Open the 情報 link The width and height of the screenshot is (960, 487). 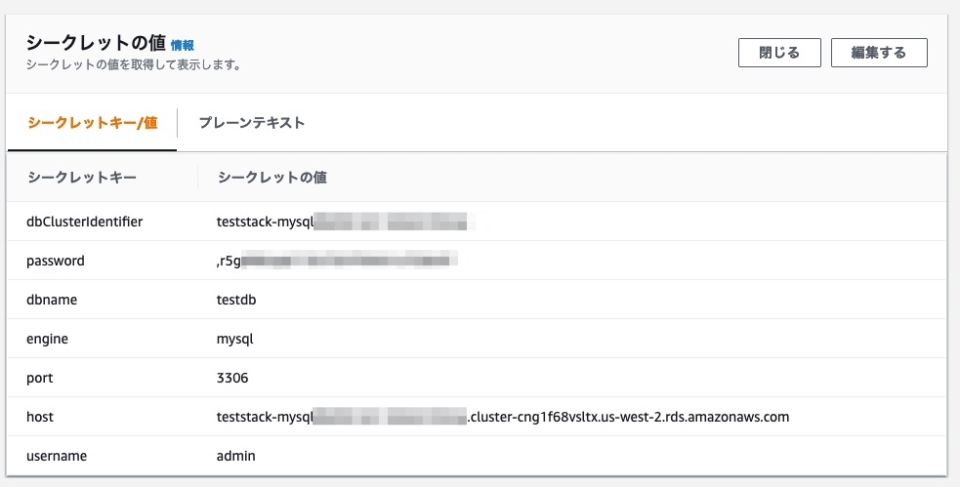click(182, 45)
